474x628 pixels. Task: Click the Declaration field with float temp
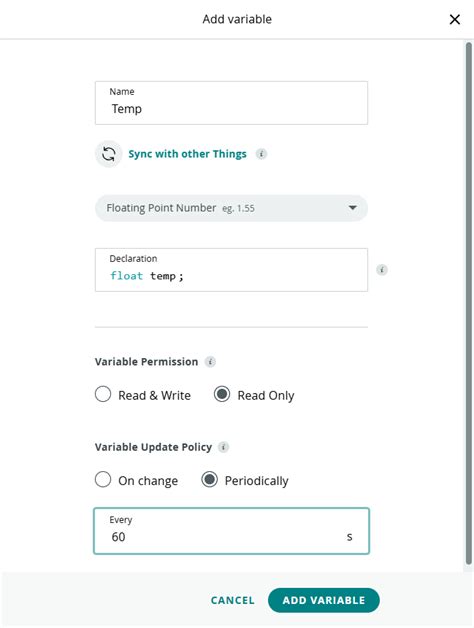[x=231, y=270]
